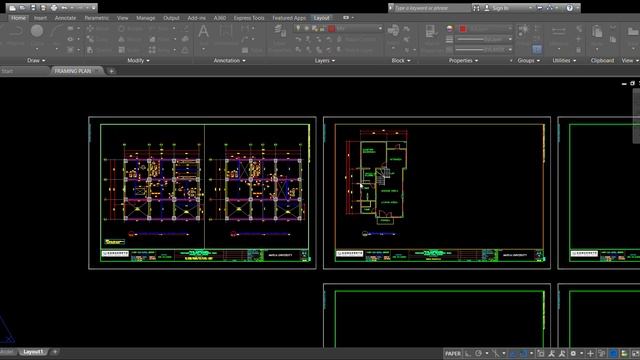Select the Mirror tool in Modify panel

[x=122, y=39]
